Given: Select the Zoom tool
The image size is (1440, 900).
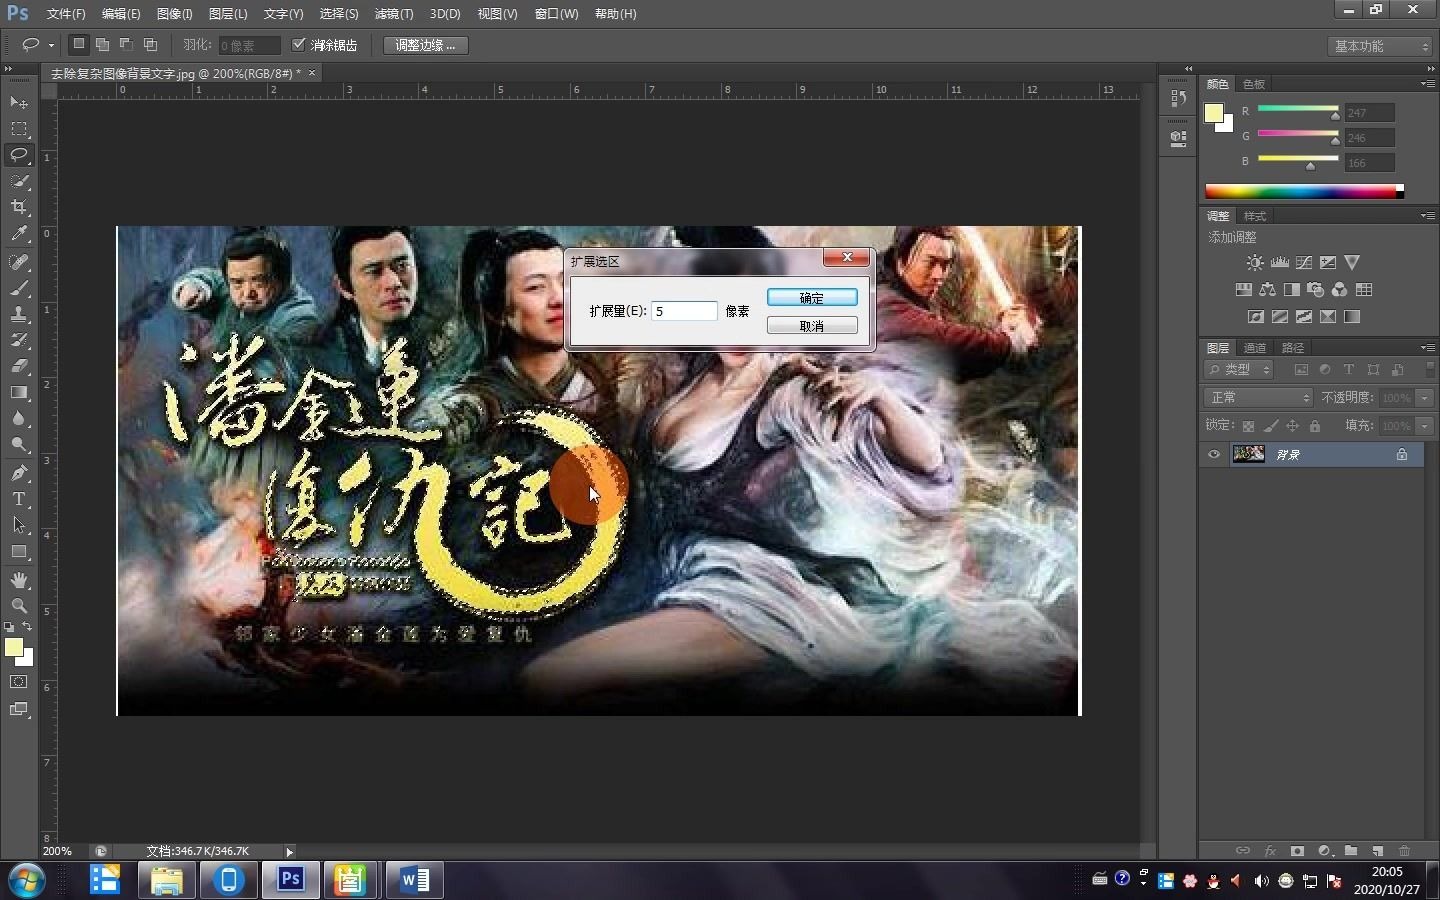Looking at the screenshot, I should coord(19,605).
